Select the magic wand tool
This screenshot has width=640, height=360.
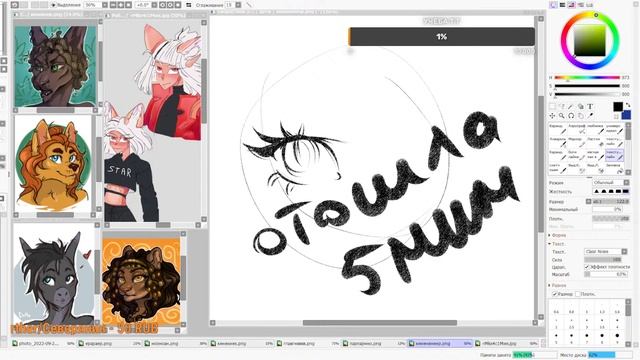pos(571,107)
